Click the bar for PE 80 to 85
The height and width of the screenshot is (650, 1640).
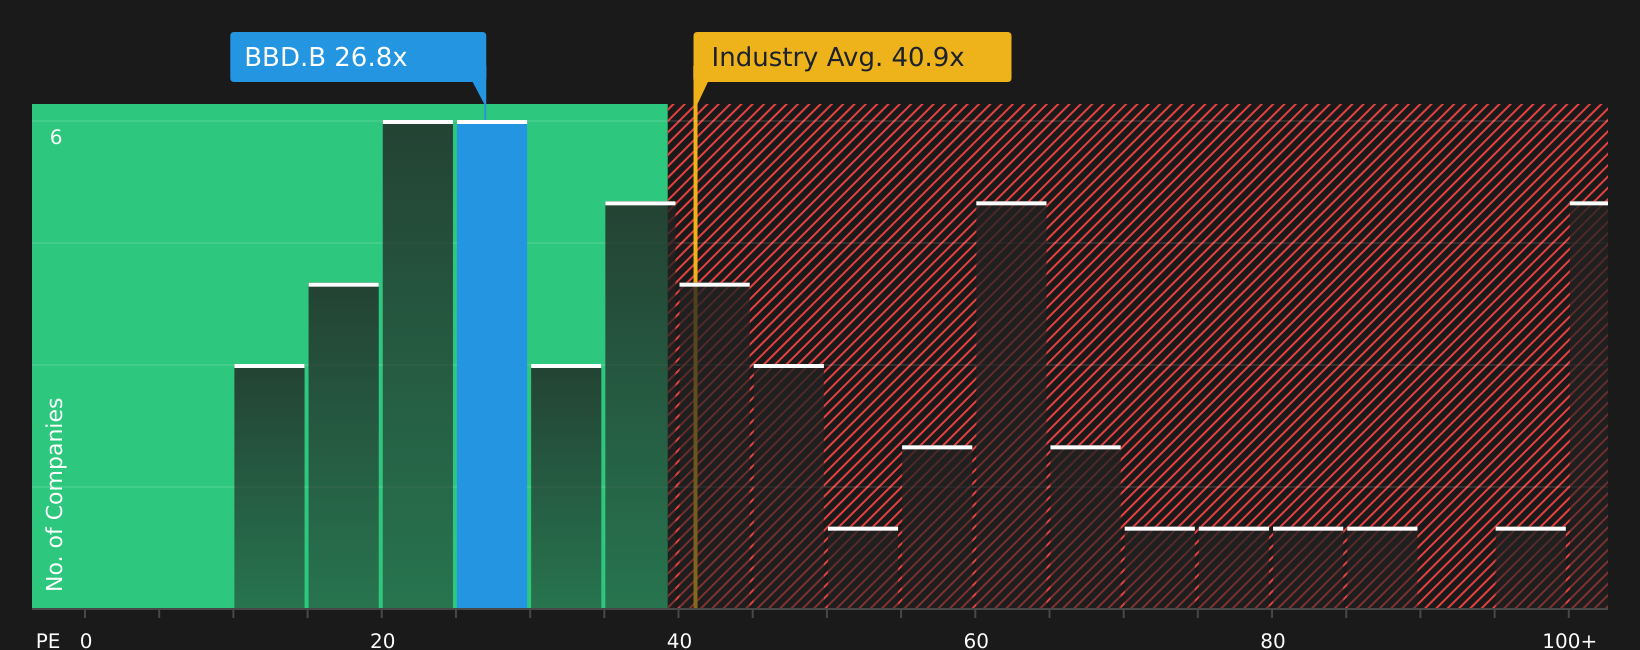1308,568
